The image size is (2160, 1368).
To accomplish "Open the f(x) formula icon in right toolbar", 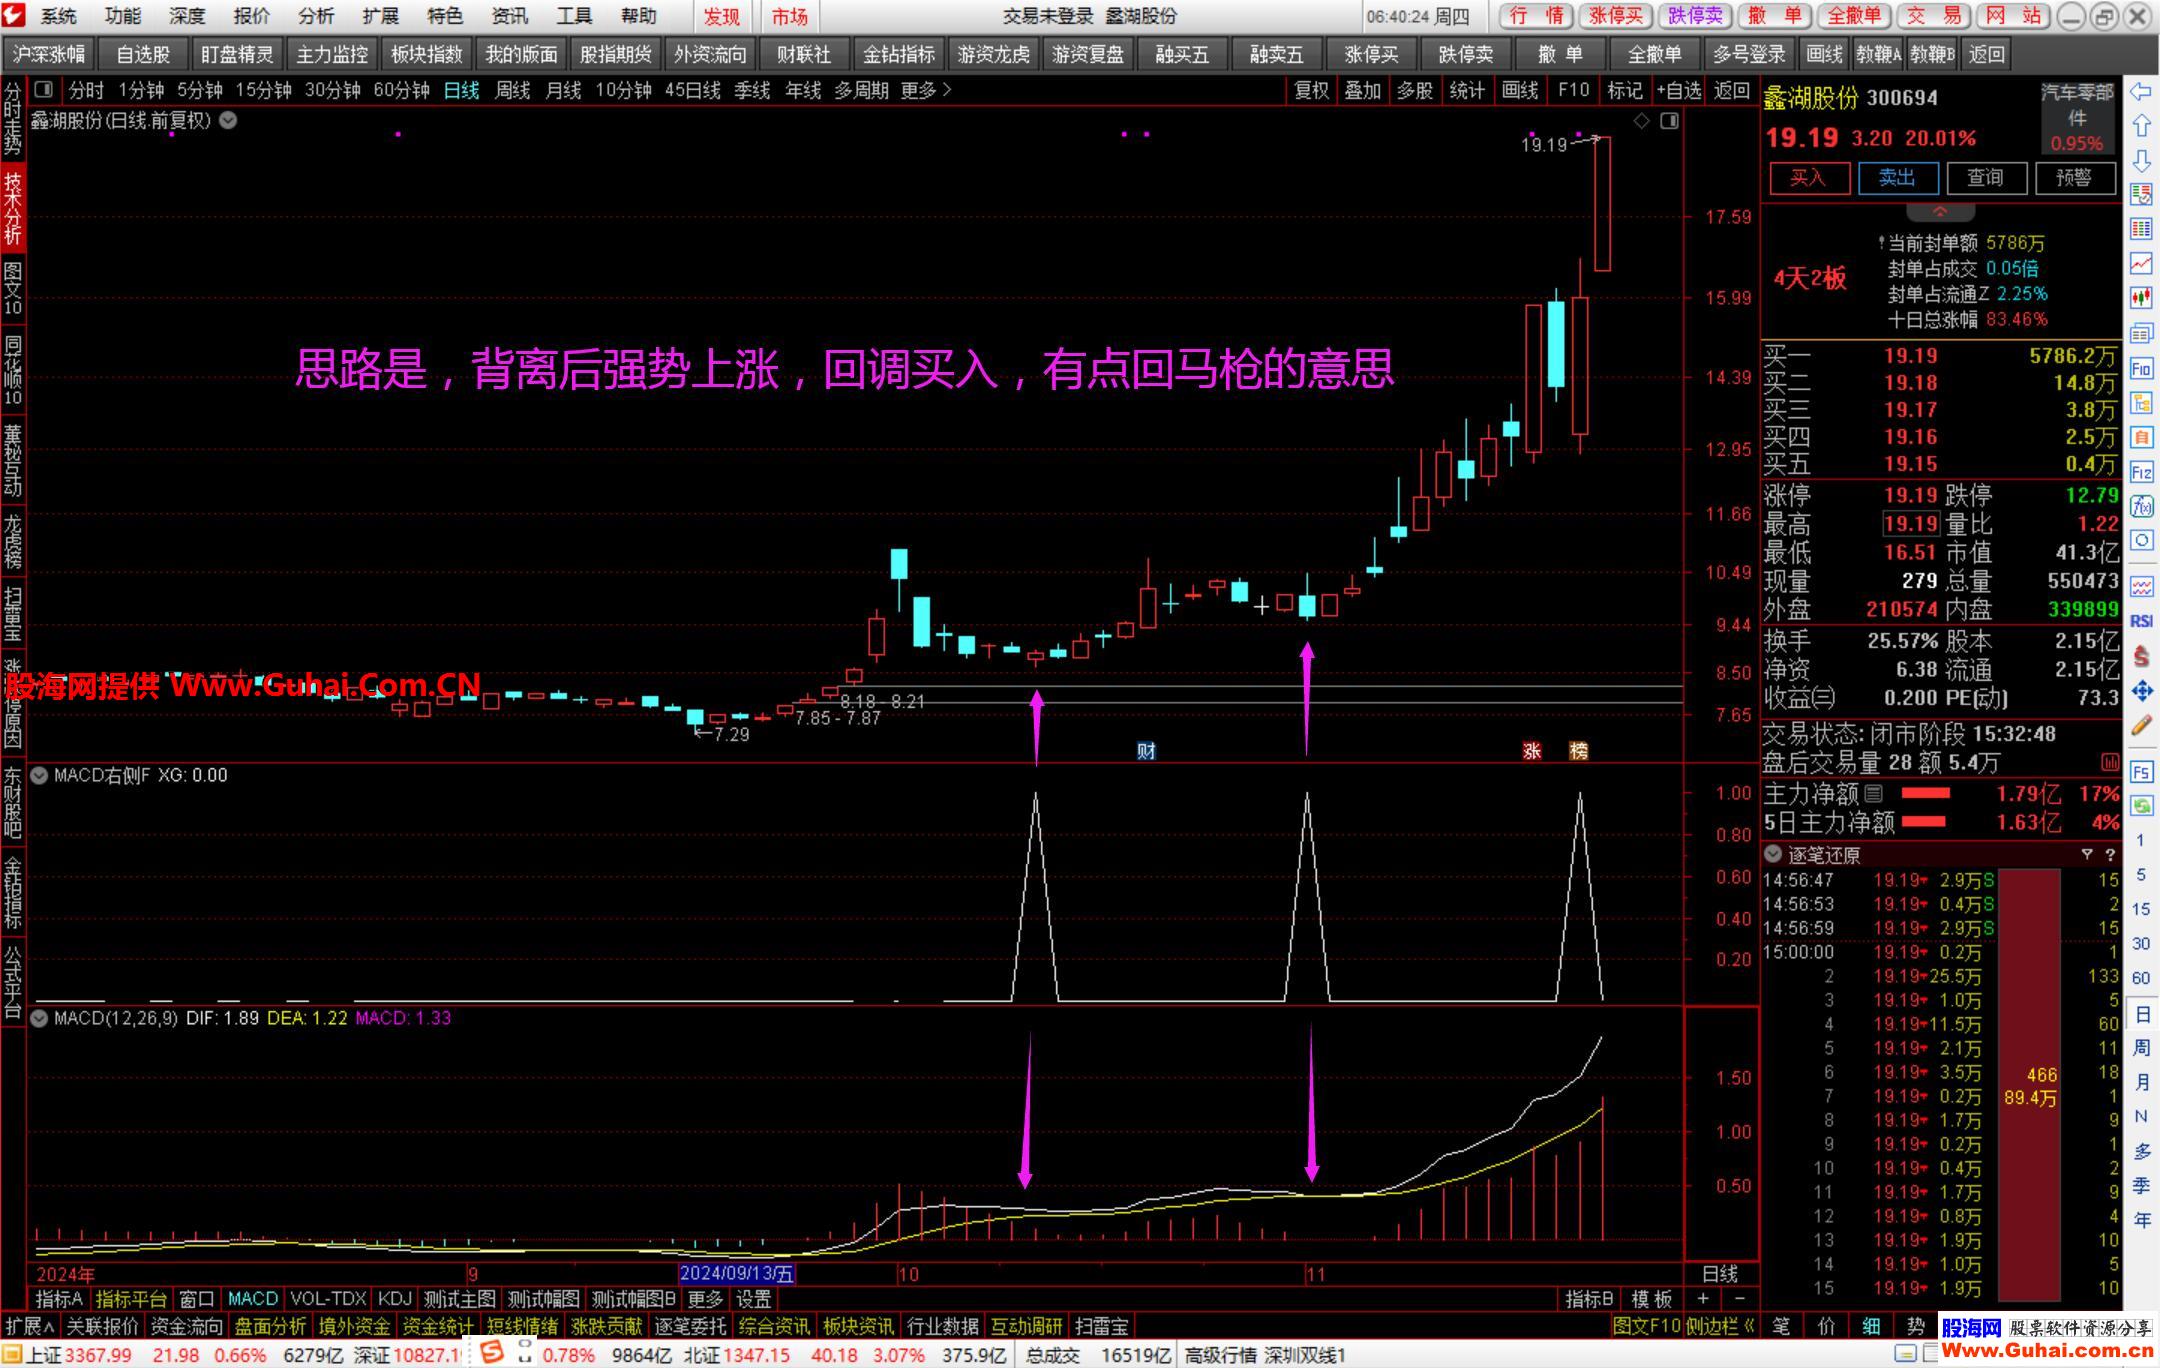I will (2141, 506).
